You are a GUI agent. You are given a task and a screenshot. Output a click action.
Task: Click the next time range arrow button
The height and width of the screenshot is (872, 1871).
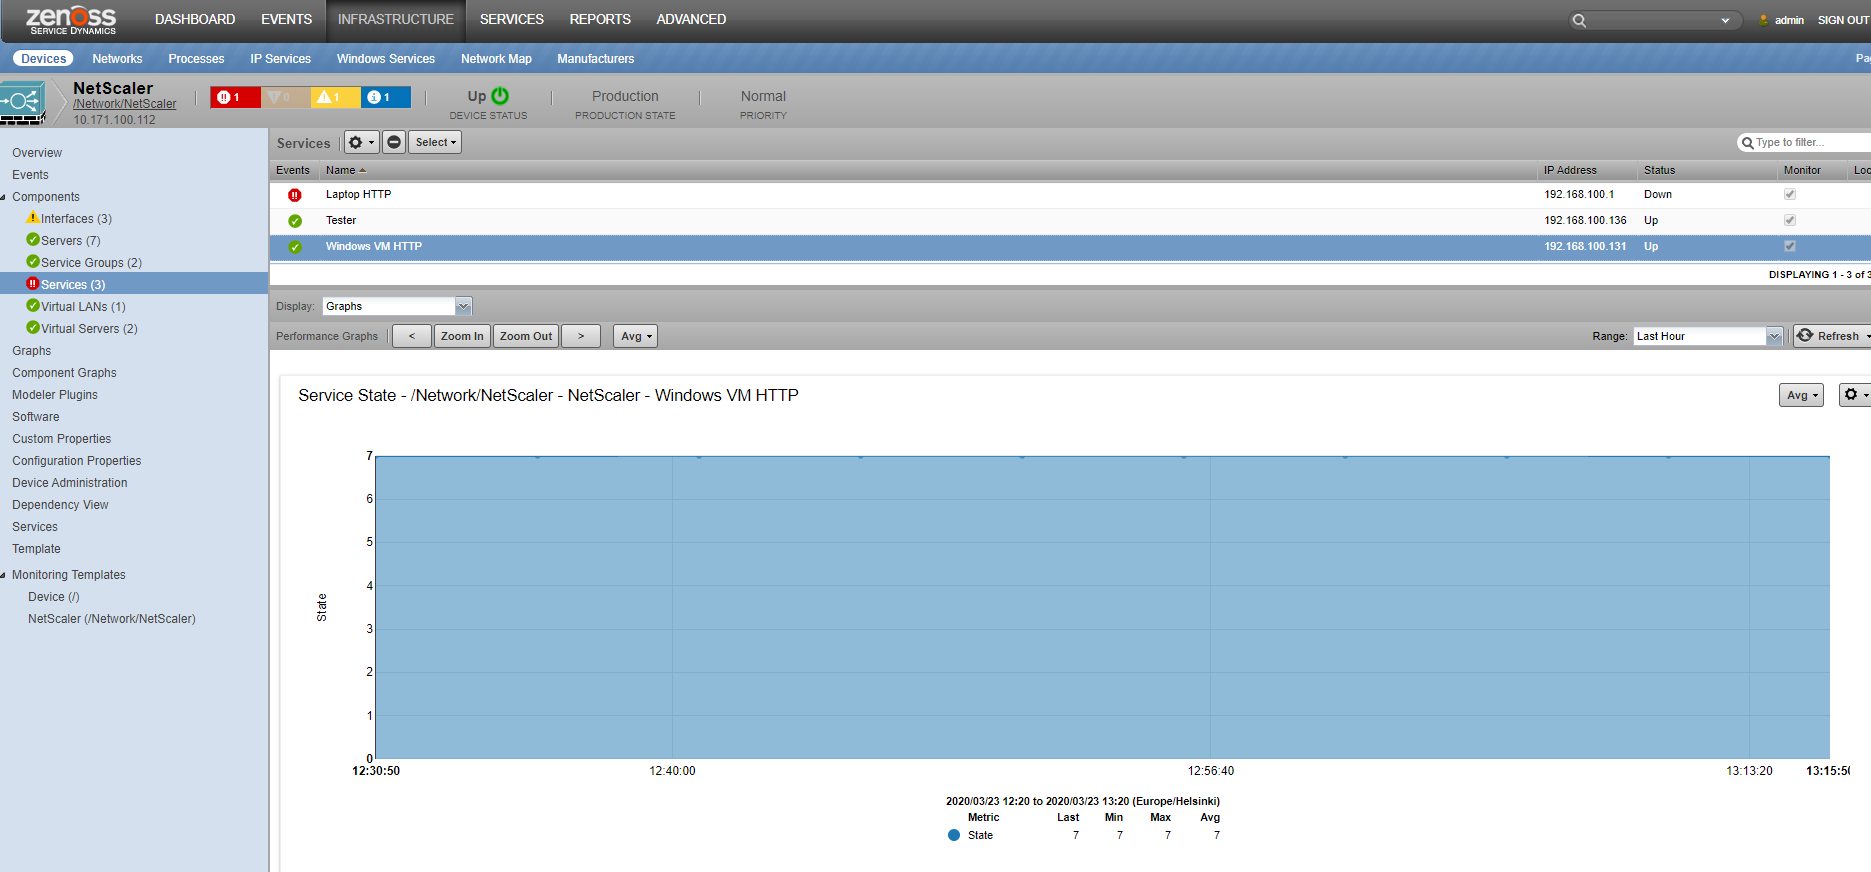[x=581, y=336]
